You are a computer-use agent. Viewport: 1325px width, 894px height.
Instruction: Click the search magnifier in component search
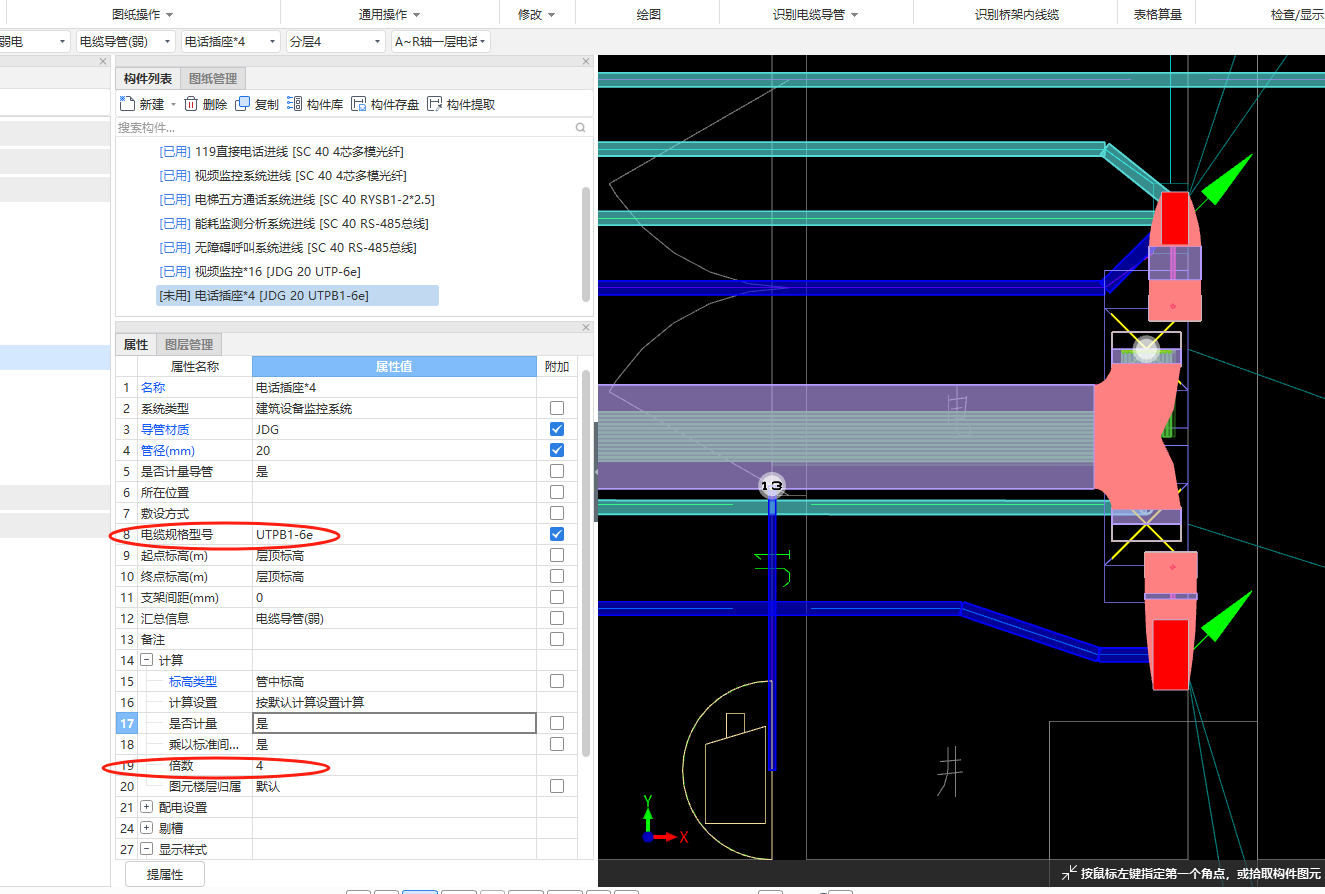pyautogui.click(x=581, y=128)
